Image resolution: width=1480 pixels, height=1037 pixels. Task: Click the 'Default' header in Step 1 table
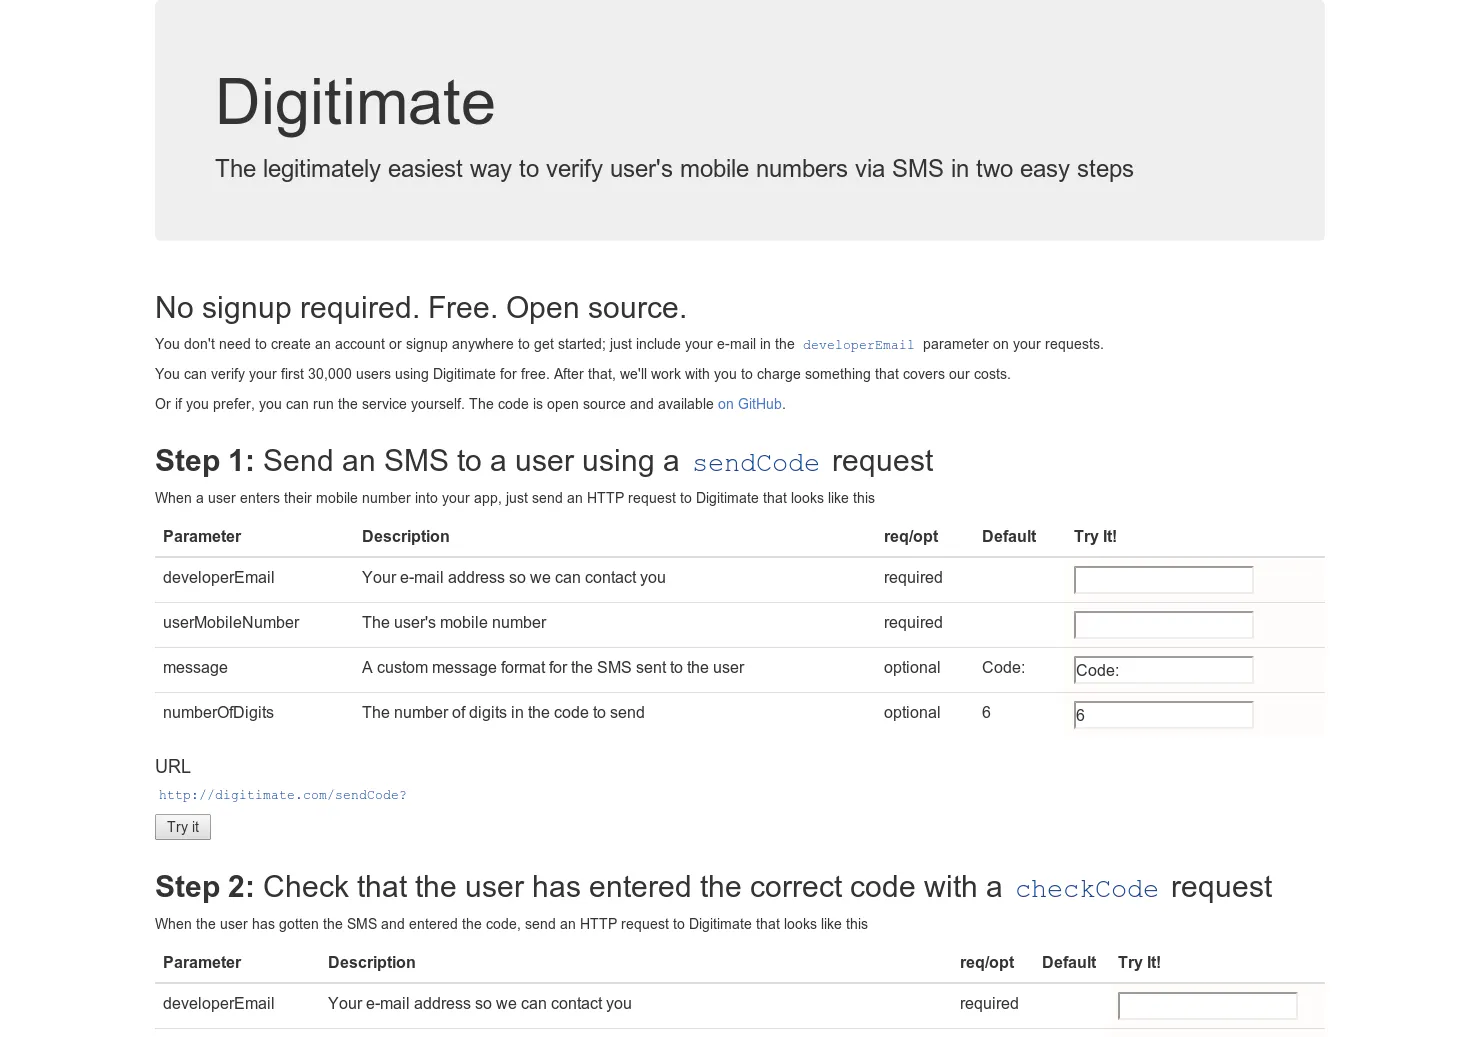point(1009,537)
